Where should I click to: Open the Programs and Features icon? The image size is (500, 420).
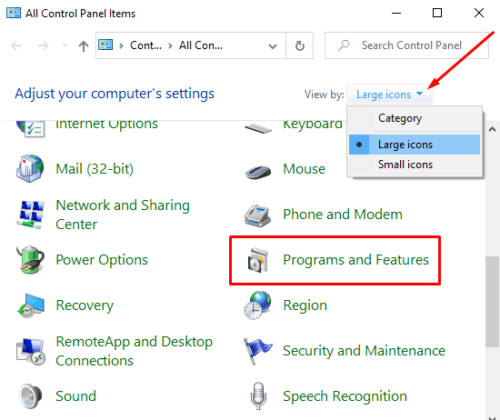click(258, 260)
